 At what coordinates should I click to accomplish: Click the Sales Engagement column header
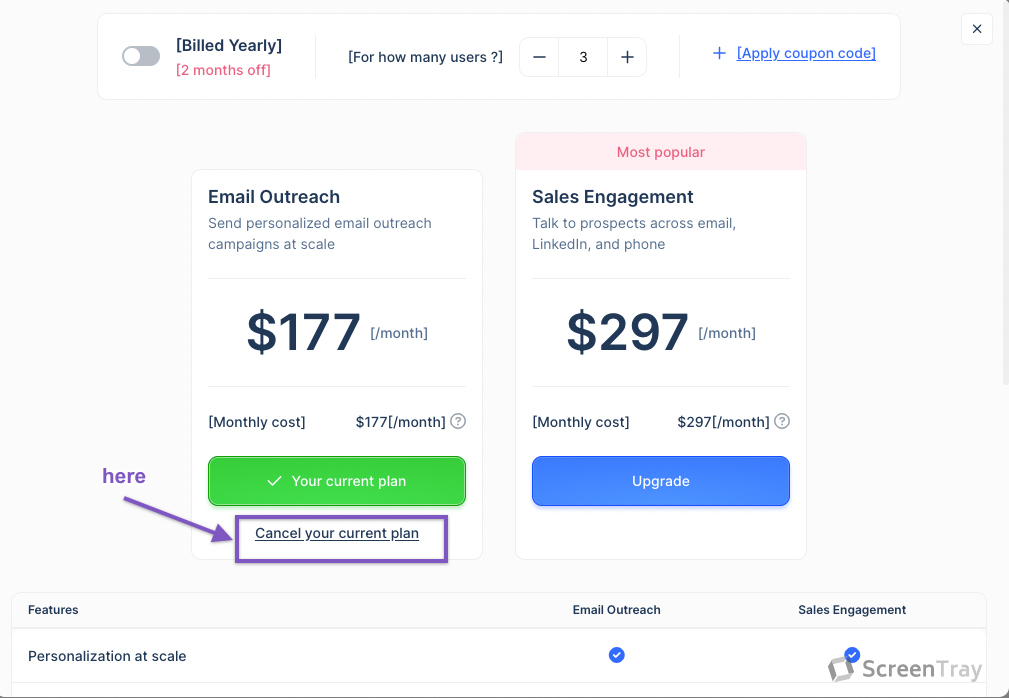pos(852,610)
